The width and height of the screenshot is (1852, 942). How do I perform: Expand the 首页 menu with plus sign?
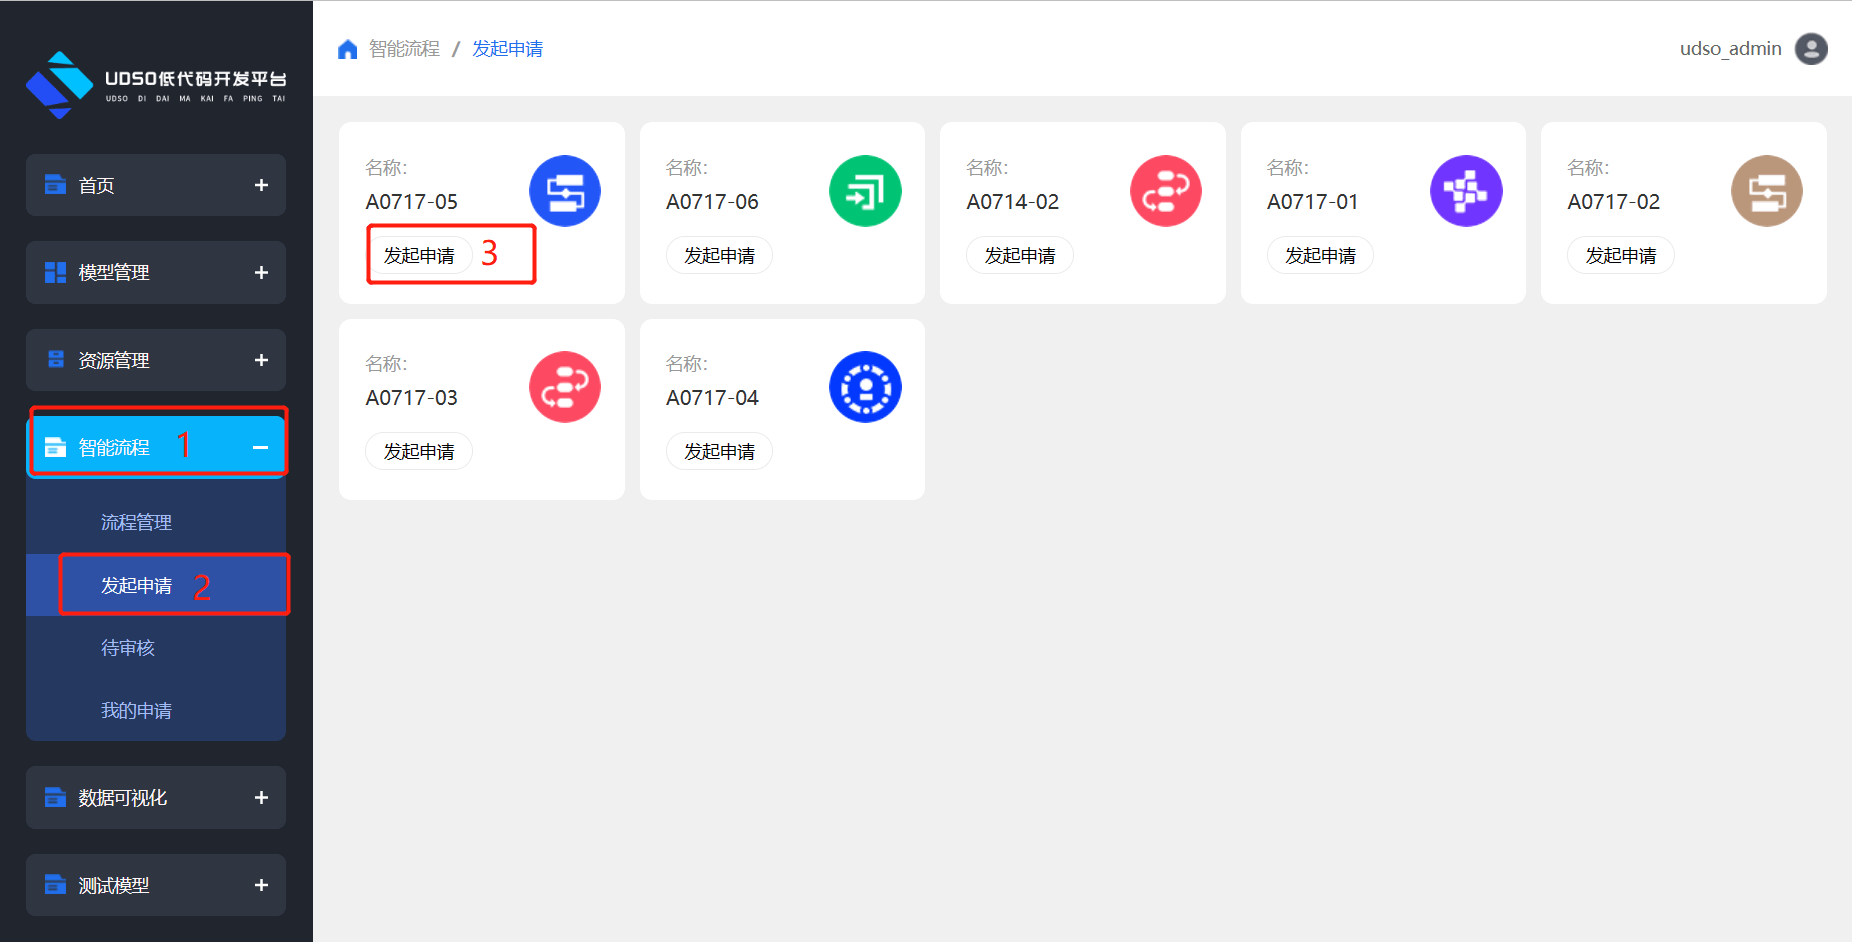point(261,185)
